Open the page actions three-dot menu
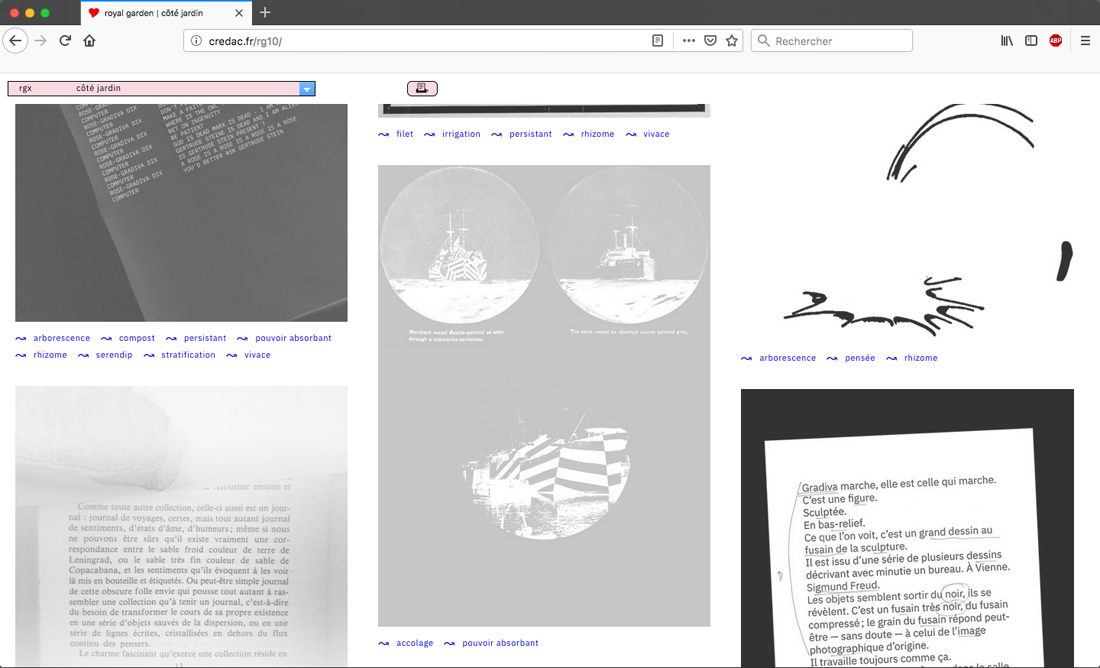Image resolution: width=1100 pixels, height=668 pixels. click(688, 41)
